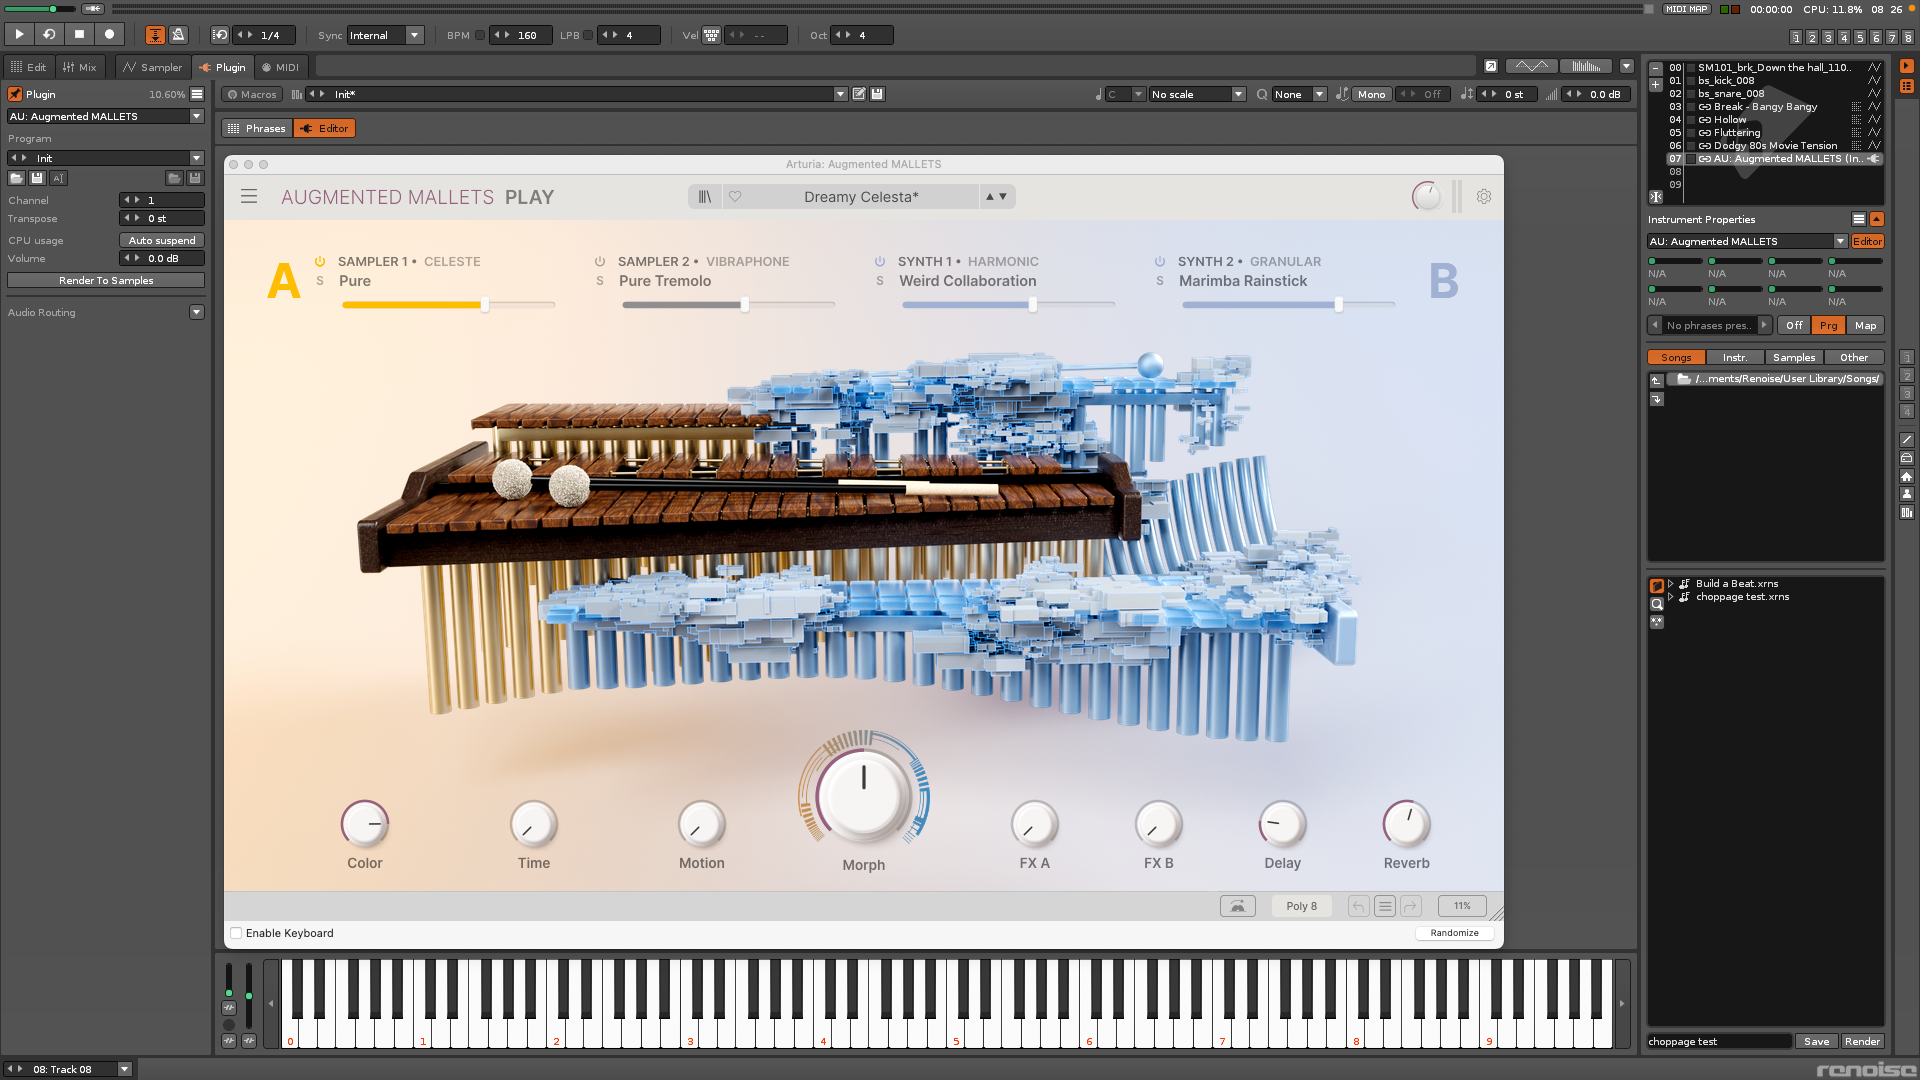
Task: Select the Editor view button
Action: click(325, 128)
